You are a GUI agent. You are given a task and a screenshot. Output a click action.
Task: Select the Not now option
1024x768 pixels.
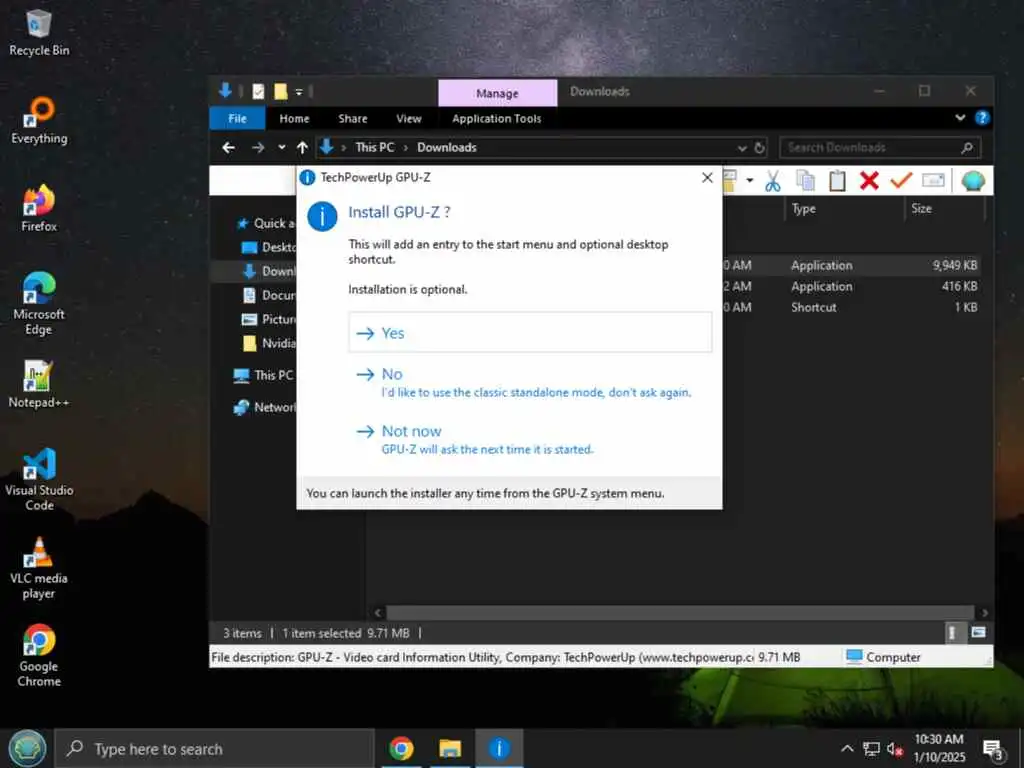click(x=530, y=439)
